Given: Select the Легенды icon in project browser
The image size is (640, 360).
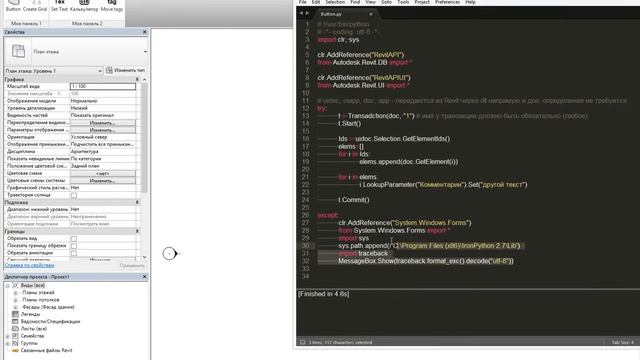Looking at the screenshot, I should [16, 314].
